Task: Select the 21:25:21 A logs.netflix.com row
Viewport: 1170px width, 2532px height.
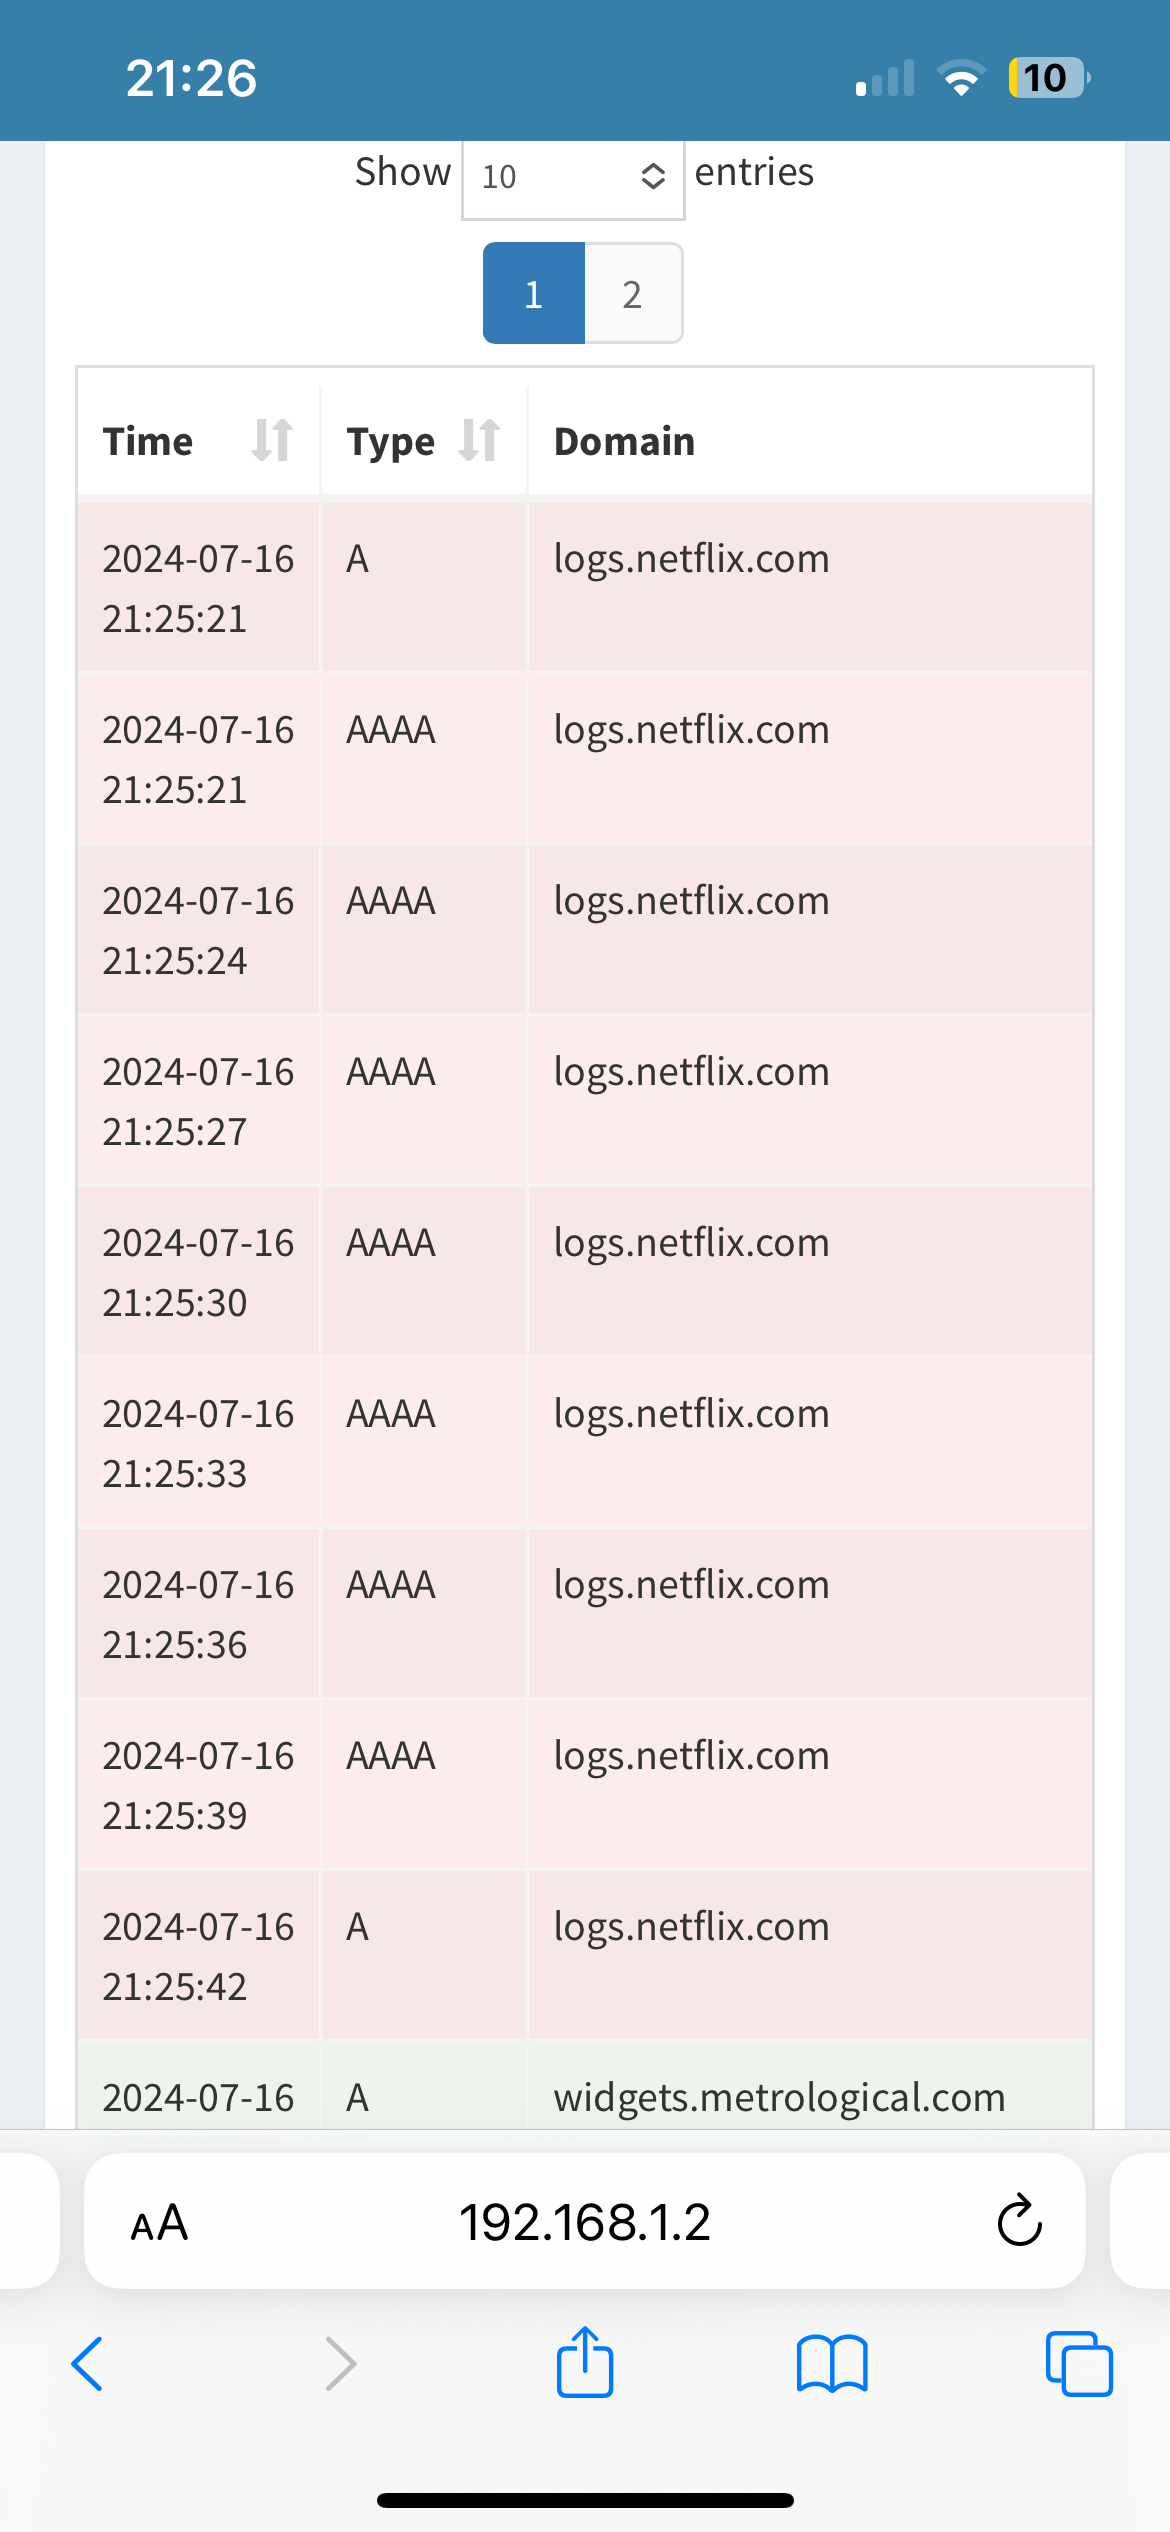Action: click(x=585, y=587)
